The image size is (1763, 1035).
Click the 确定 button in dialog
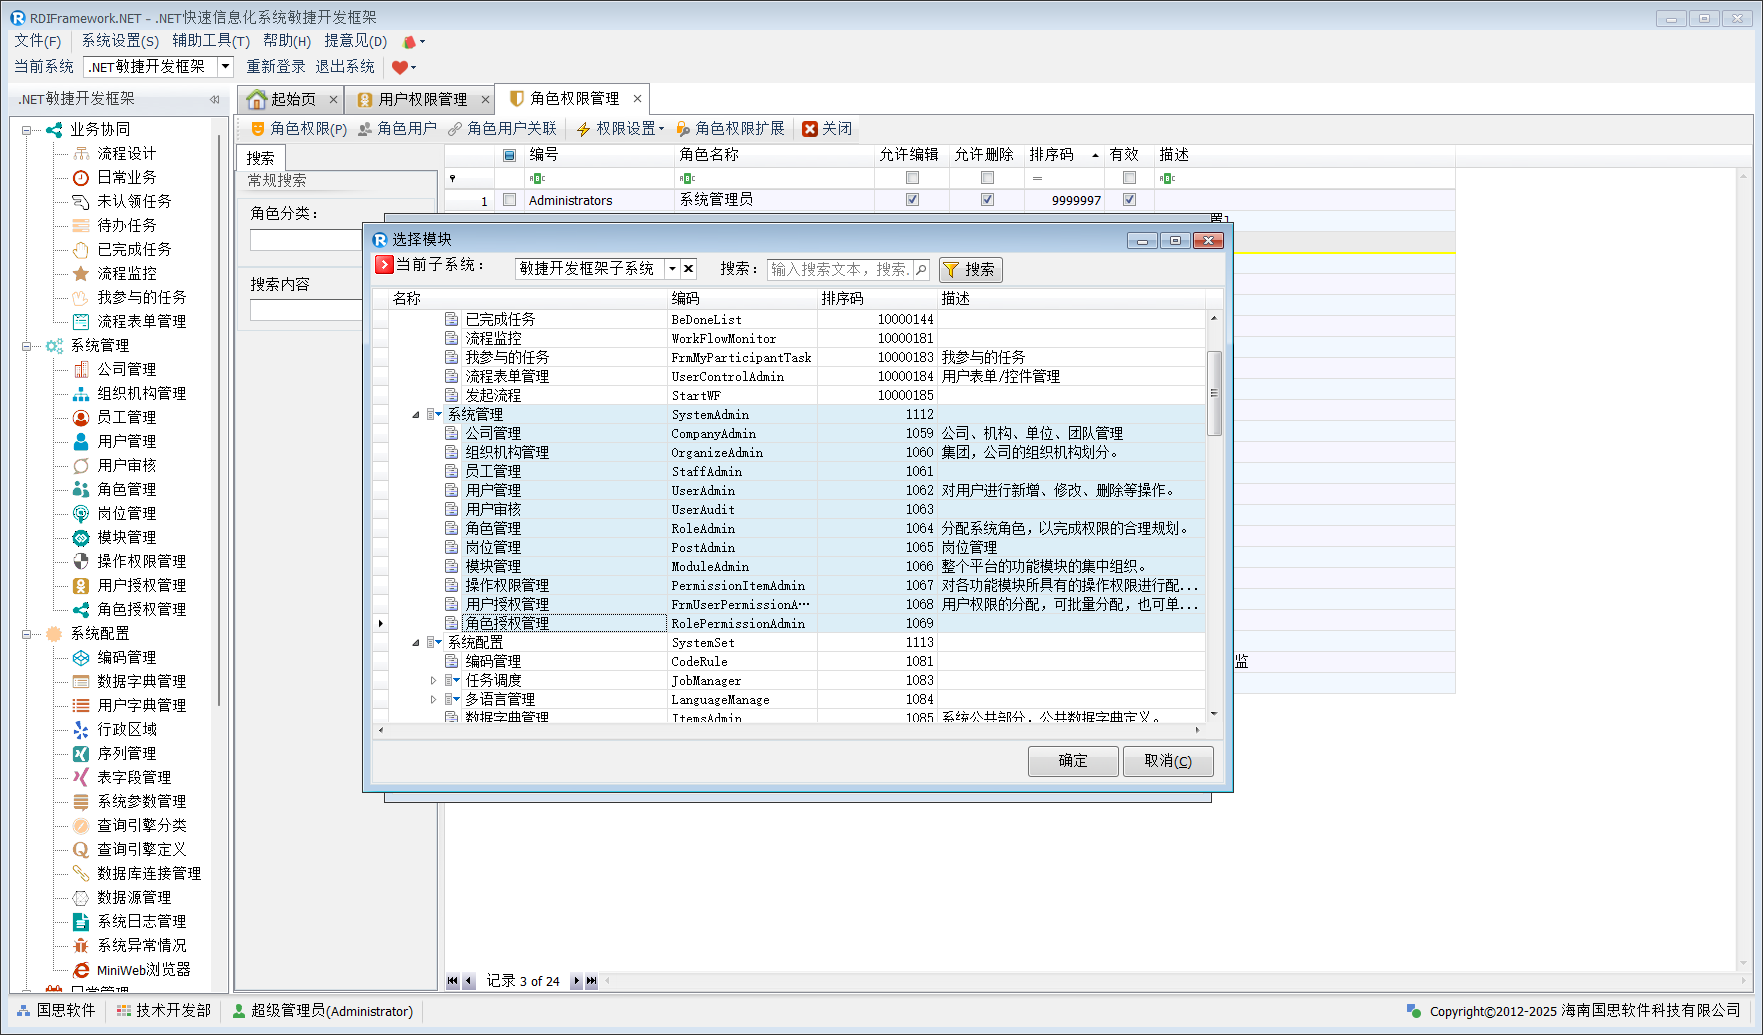click(x=1073, y=761)
